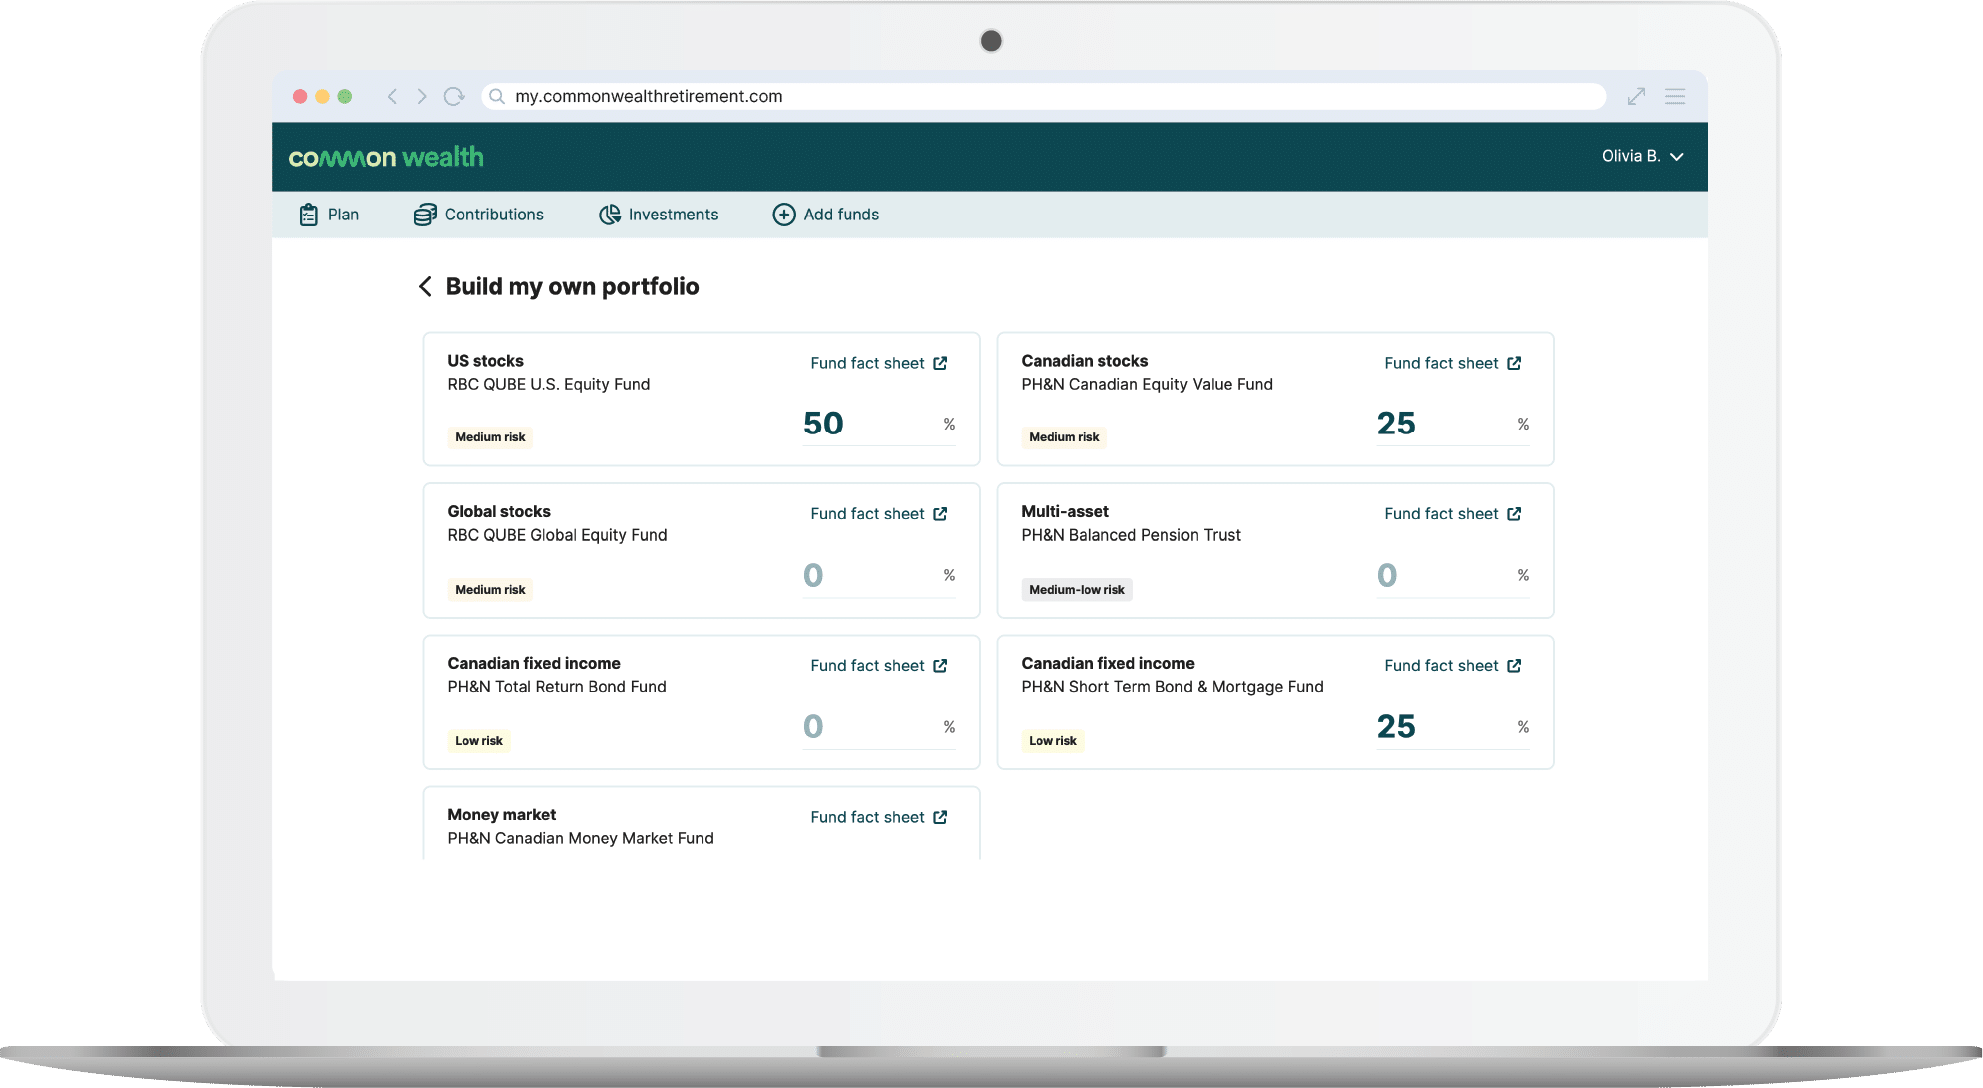Open the Add funds tab
Screen dimensions: 1983x1088
[x=826, y=214]
